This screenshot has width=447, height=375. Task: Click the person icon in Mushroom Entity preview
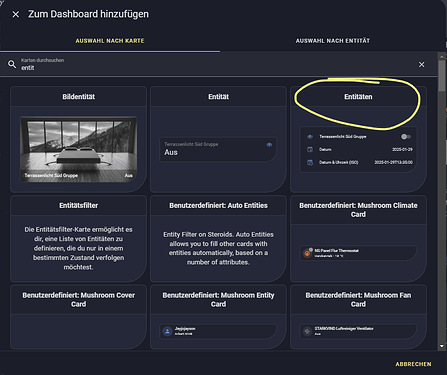pyautogui.click(x=167, y=331)
